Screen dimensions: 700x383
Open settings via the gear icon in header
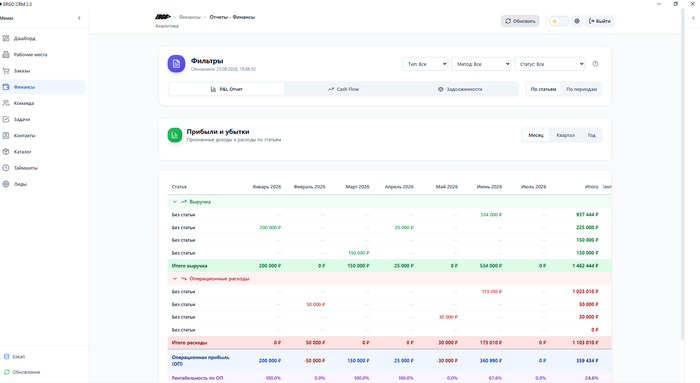pos(577,21)
